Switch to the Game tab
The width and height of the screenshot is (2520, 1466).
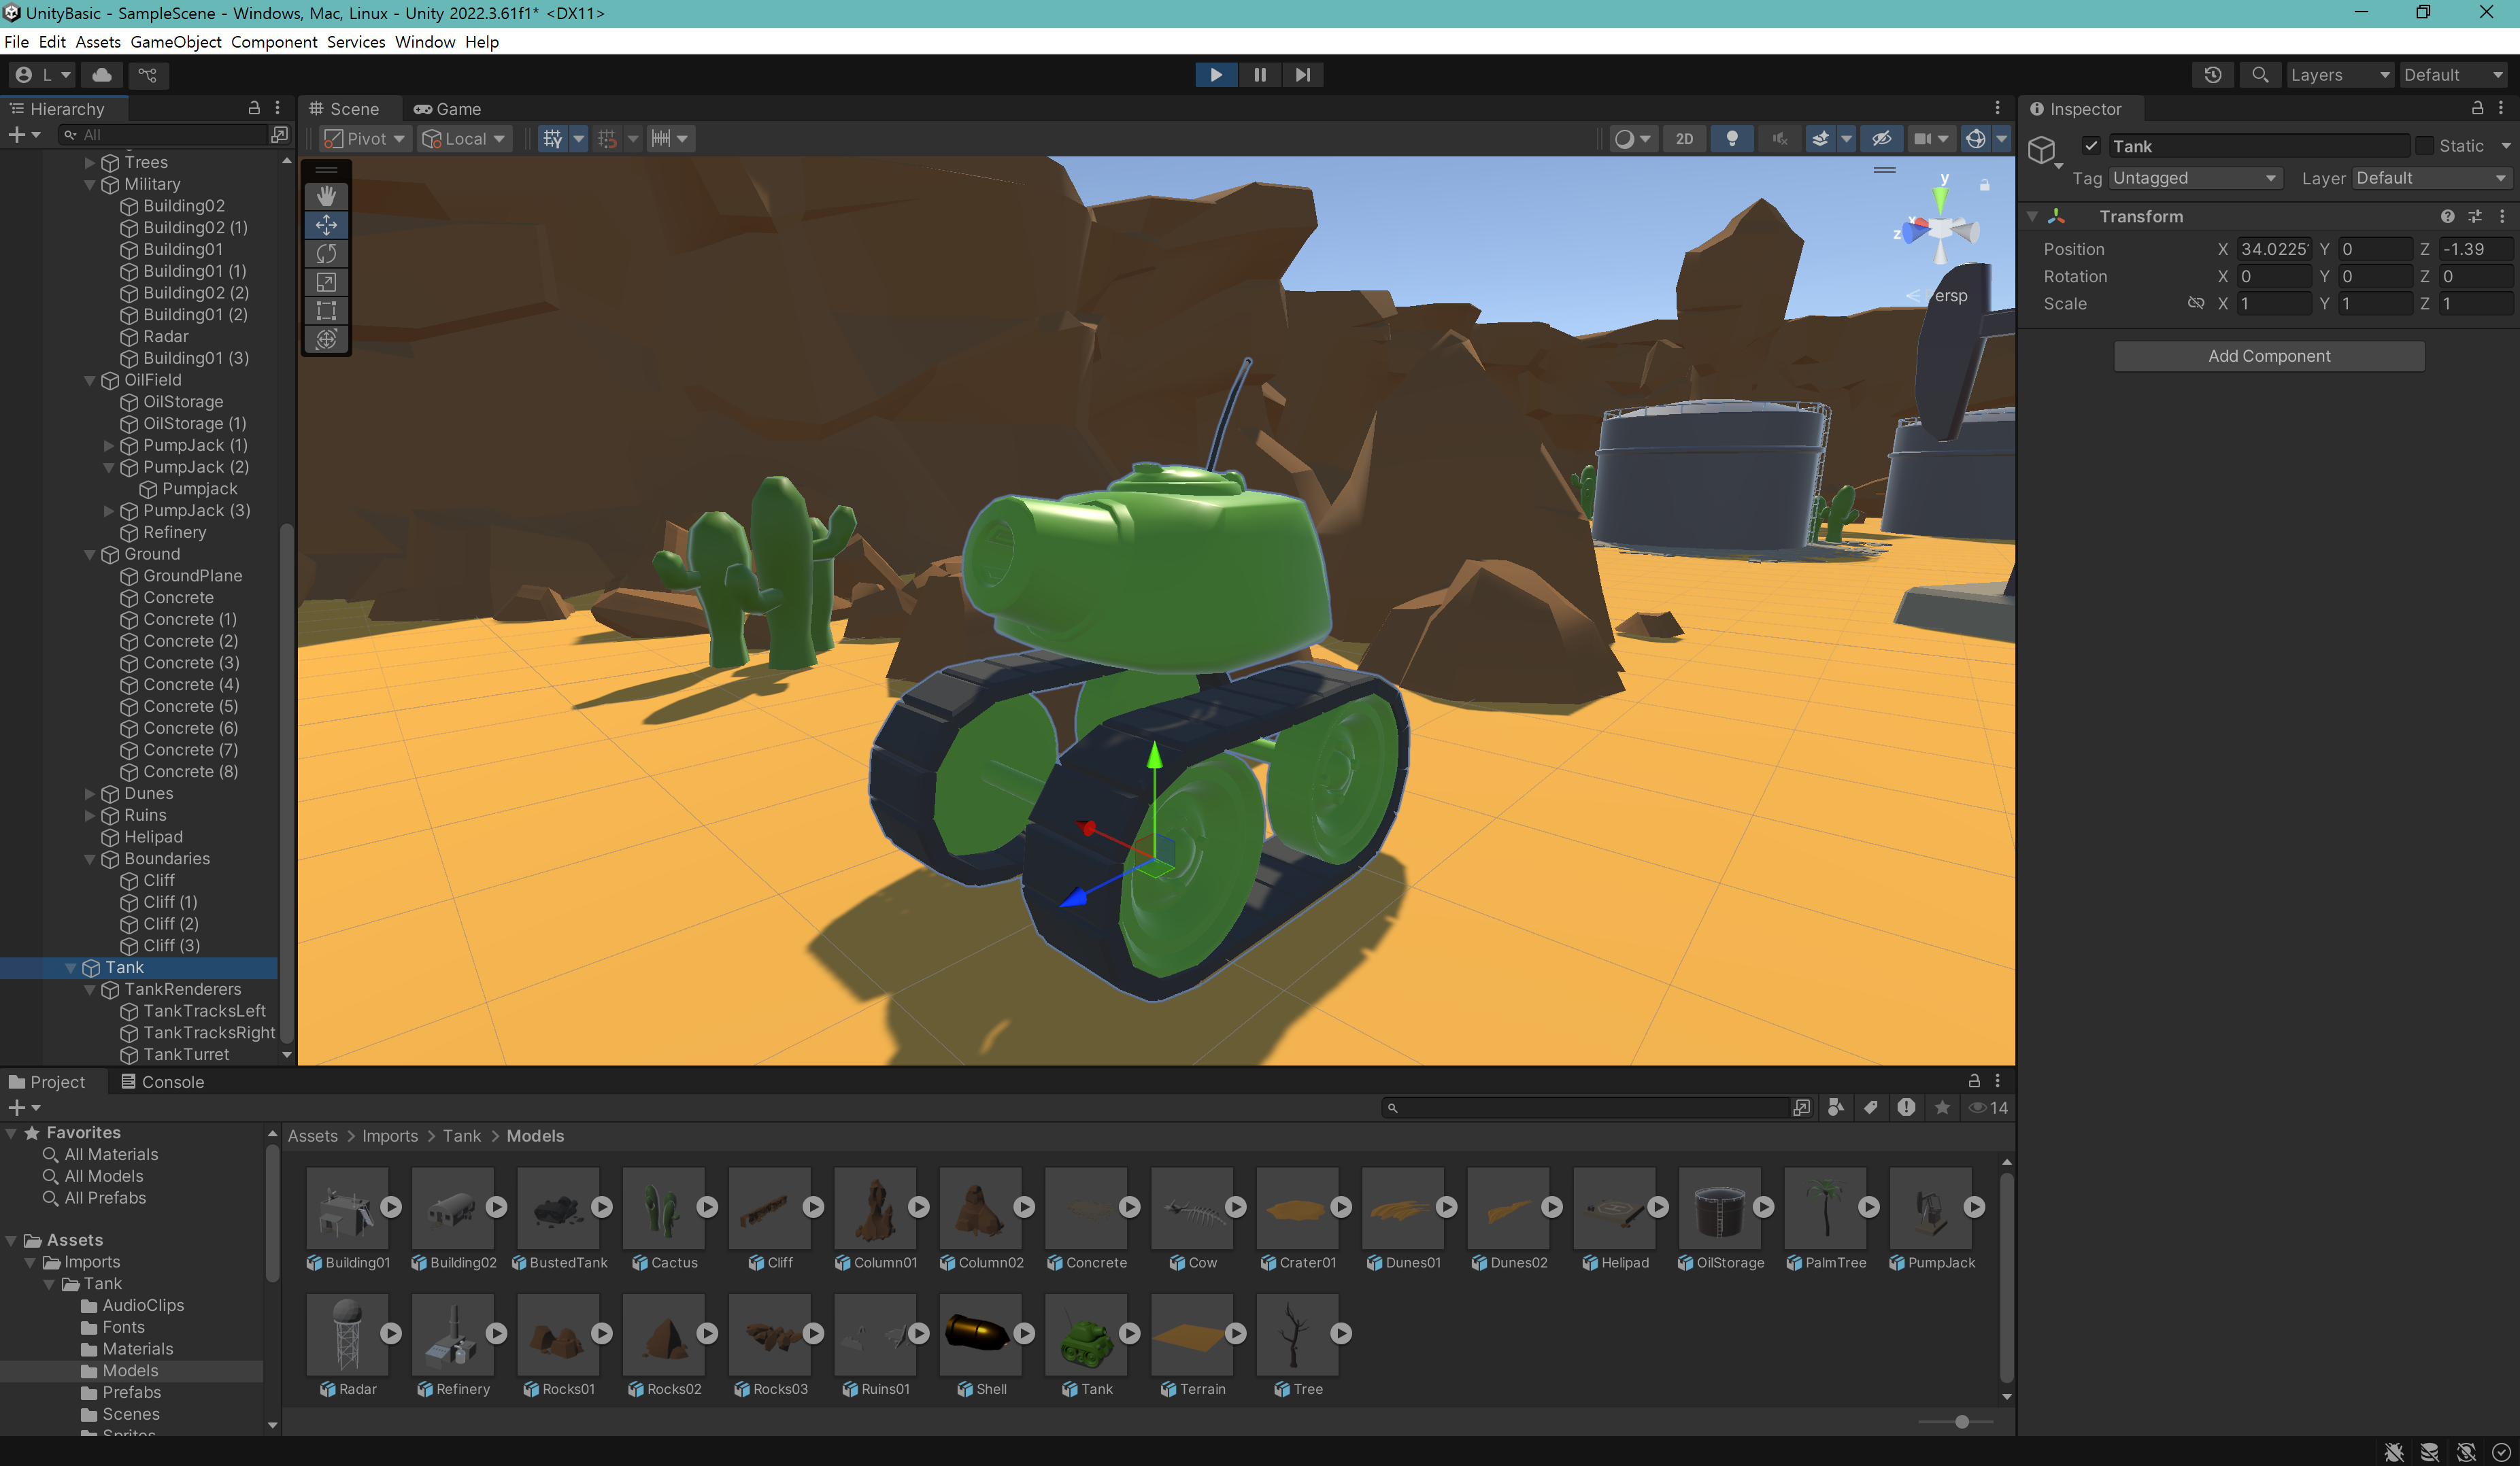point(448,109)
